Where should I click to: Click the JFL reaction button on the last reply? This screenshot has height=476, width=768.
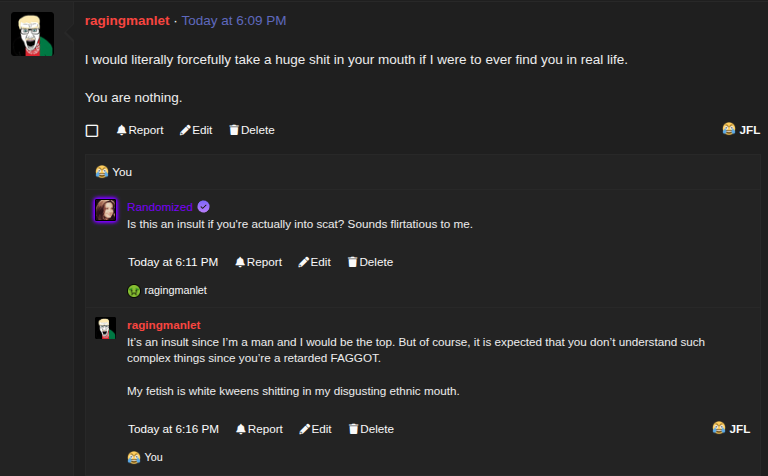tap(731, 429)
